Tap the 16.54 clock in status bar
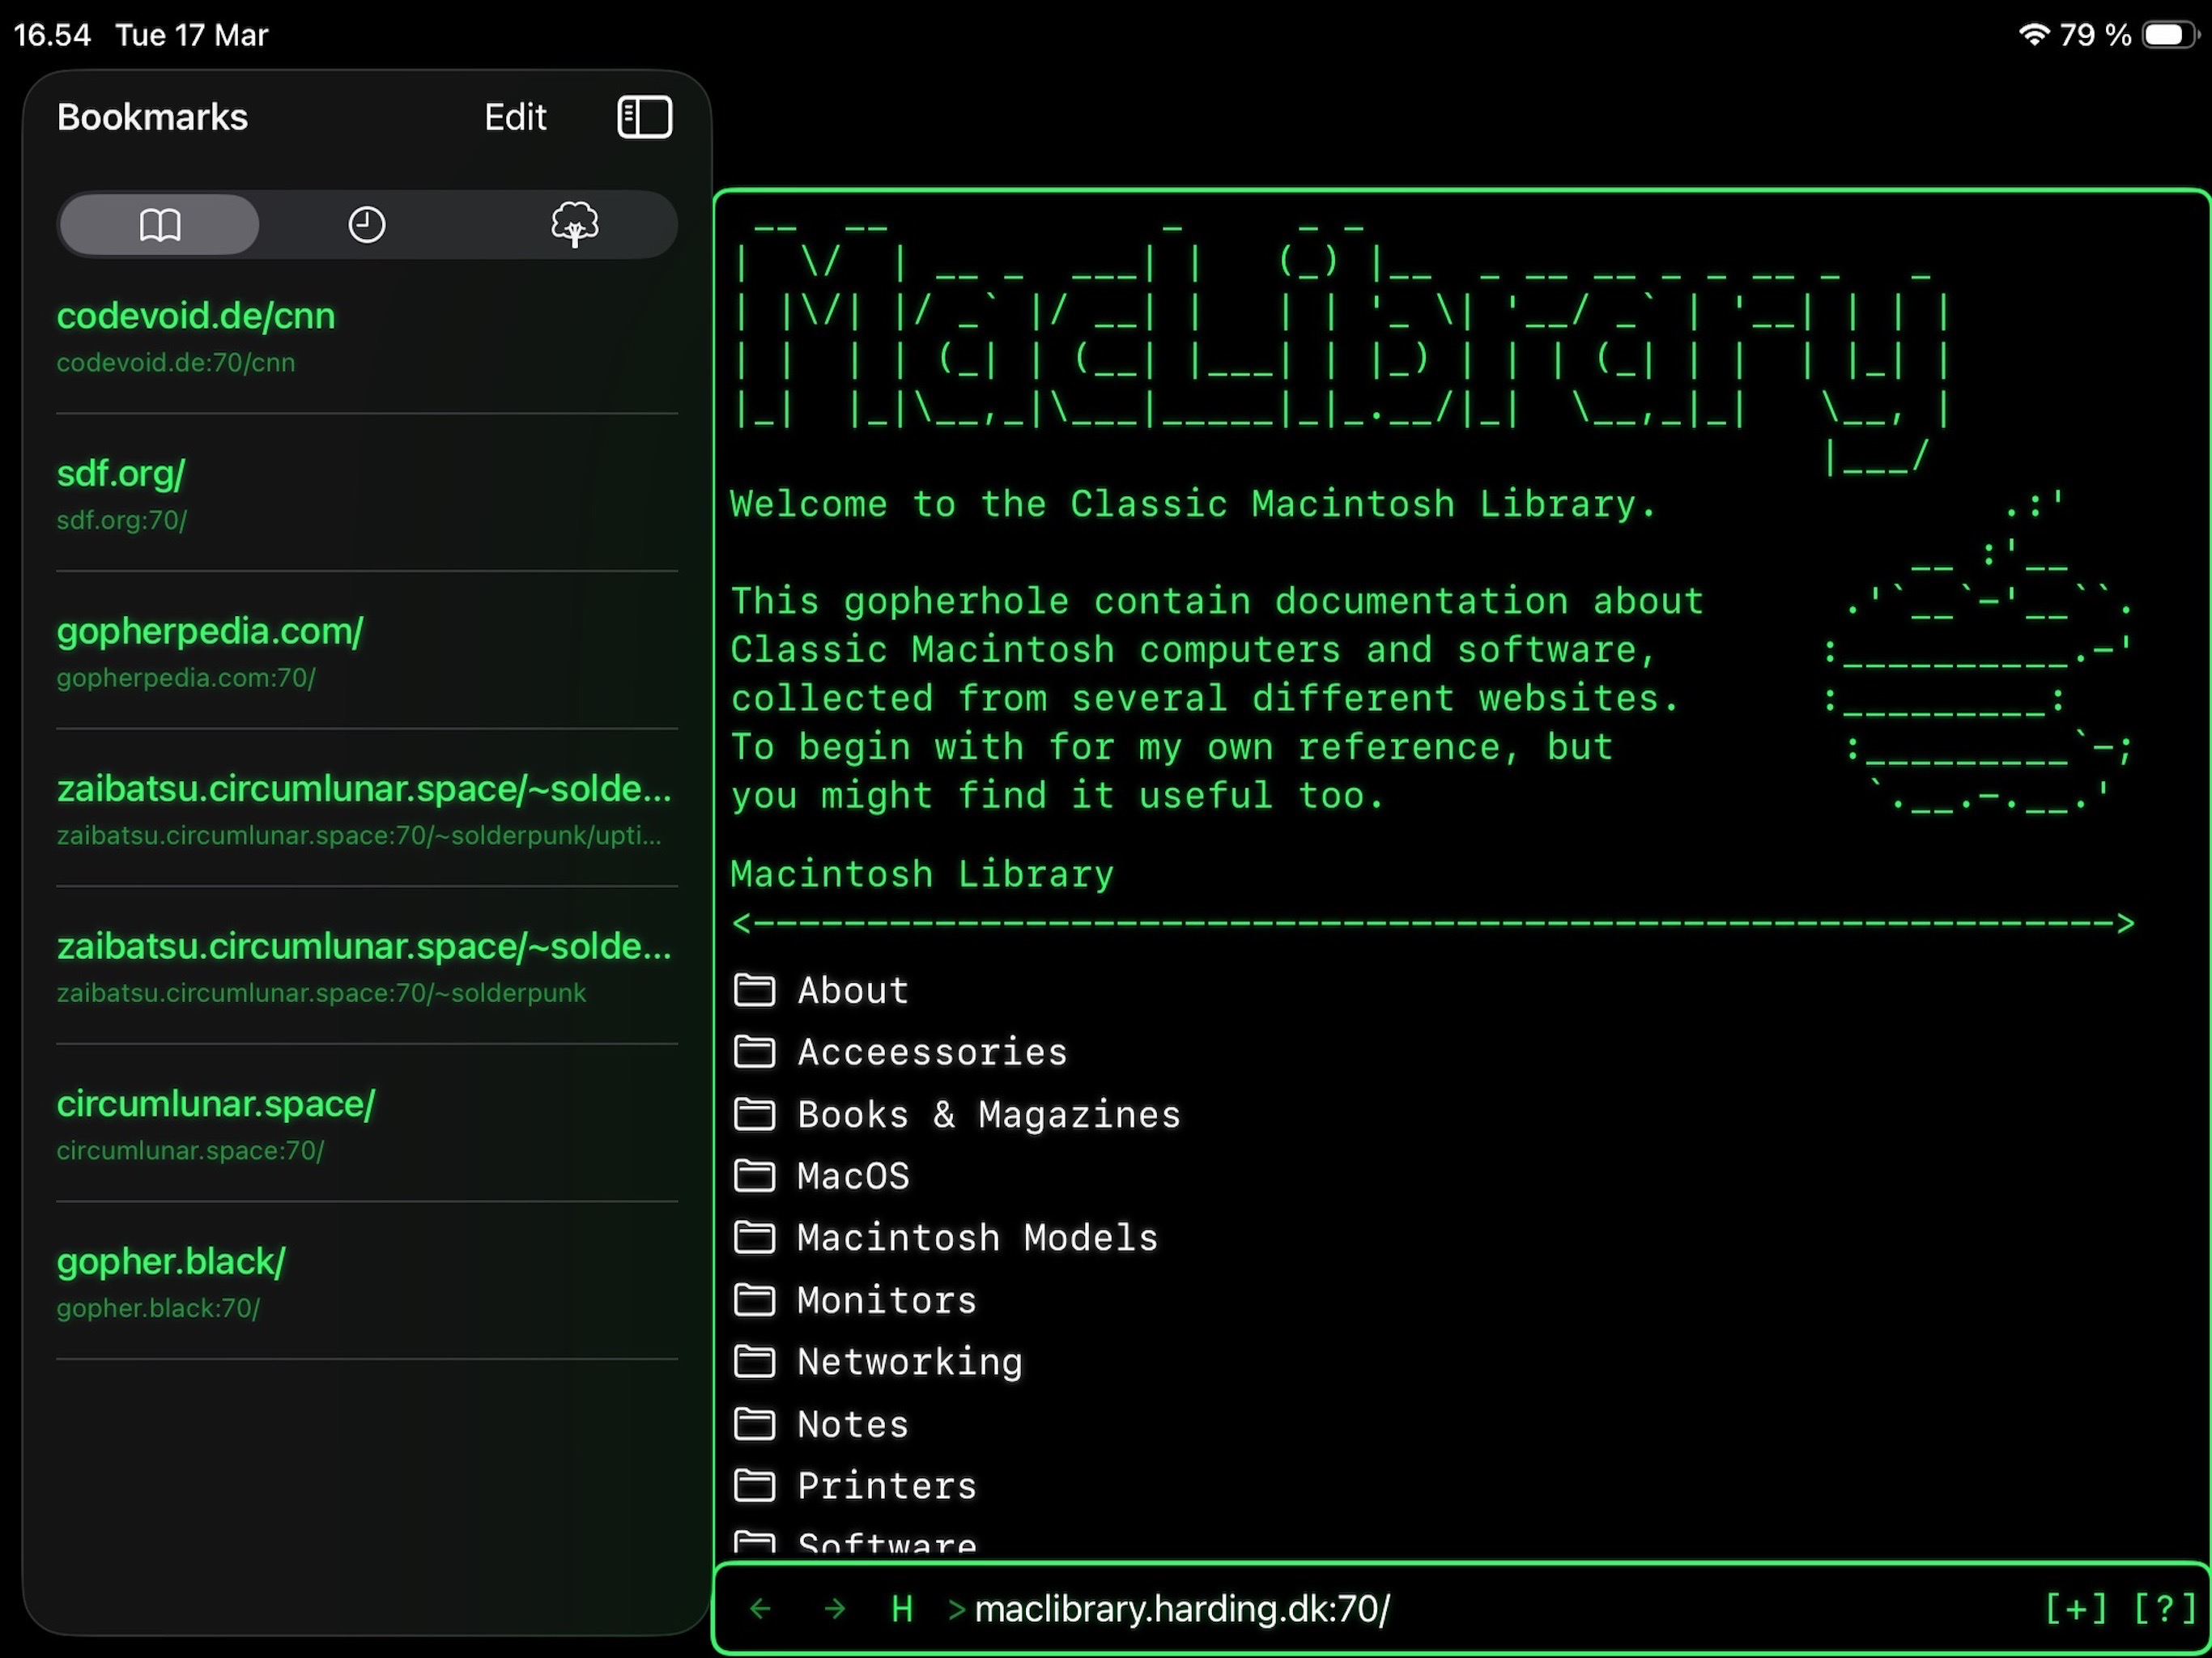2212x1658 pixels. pos(52,35)
